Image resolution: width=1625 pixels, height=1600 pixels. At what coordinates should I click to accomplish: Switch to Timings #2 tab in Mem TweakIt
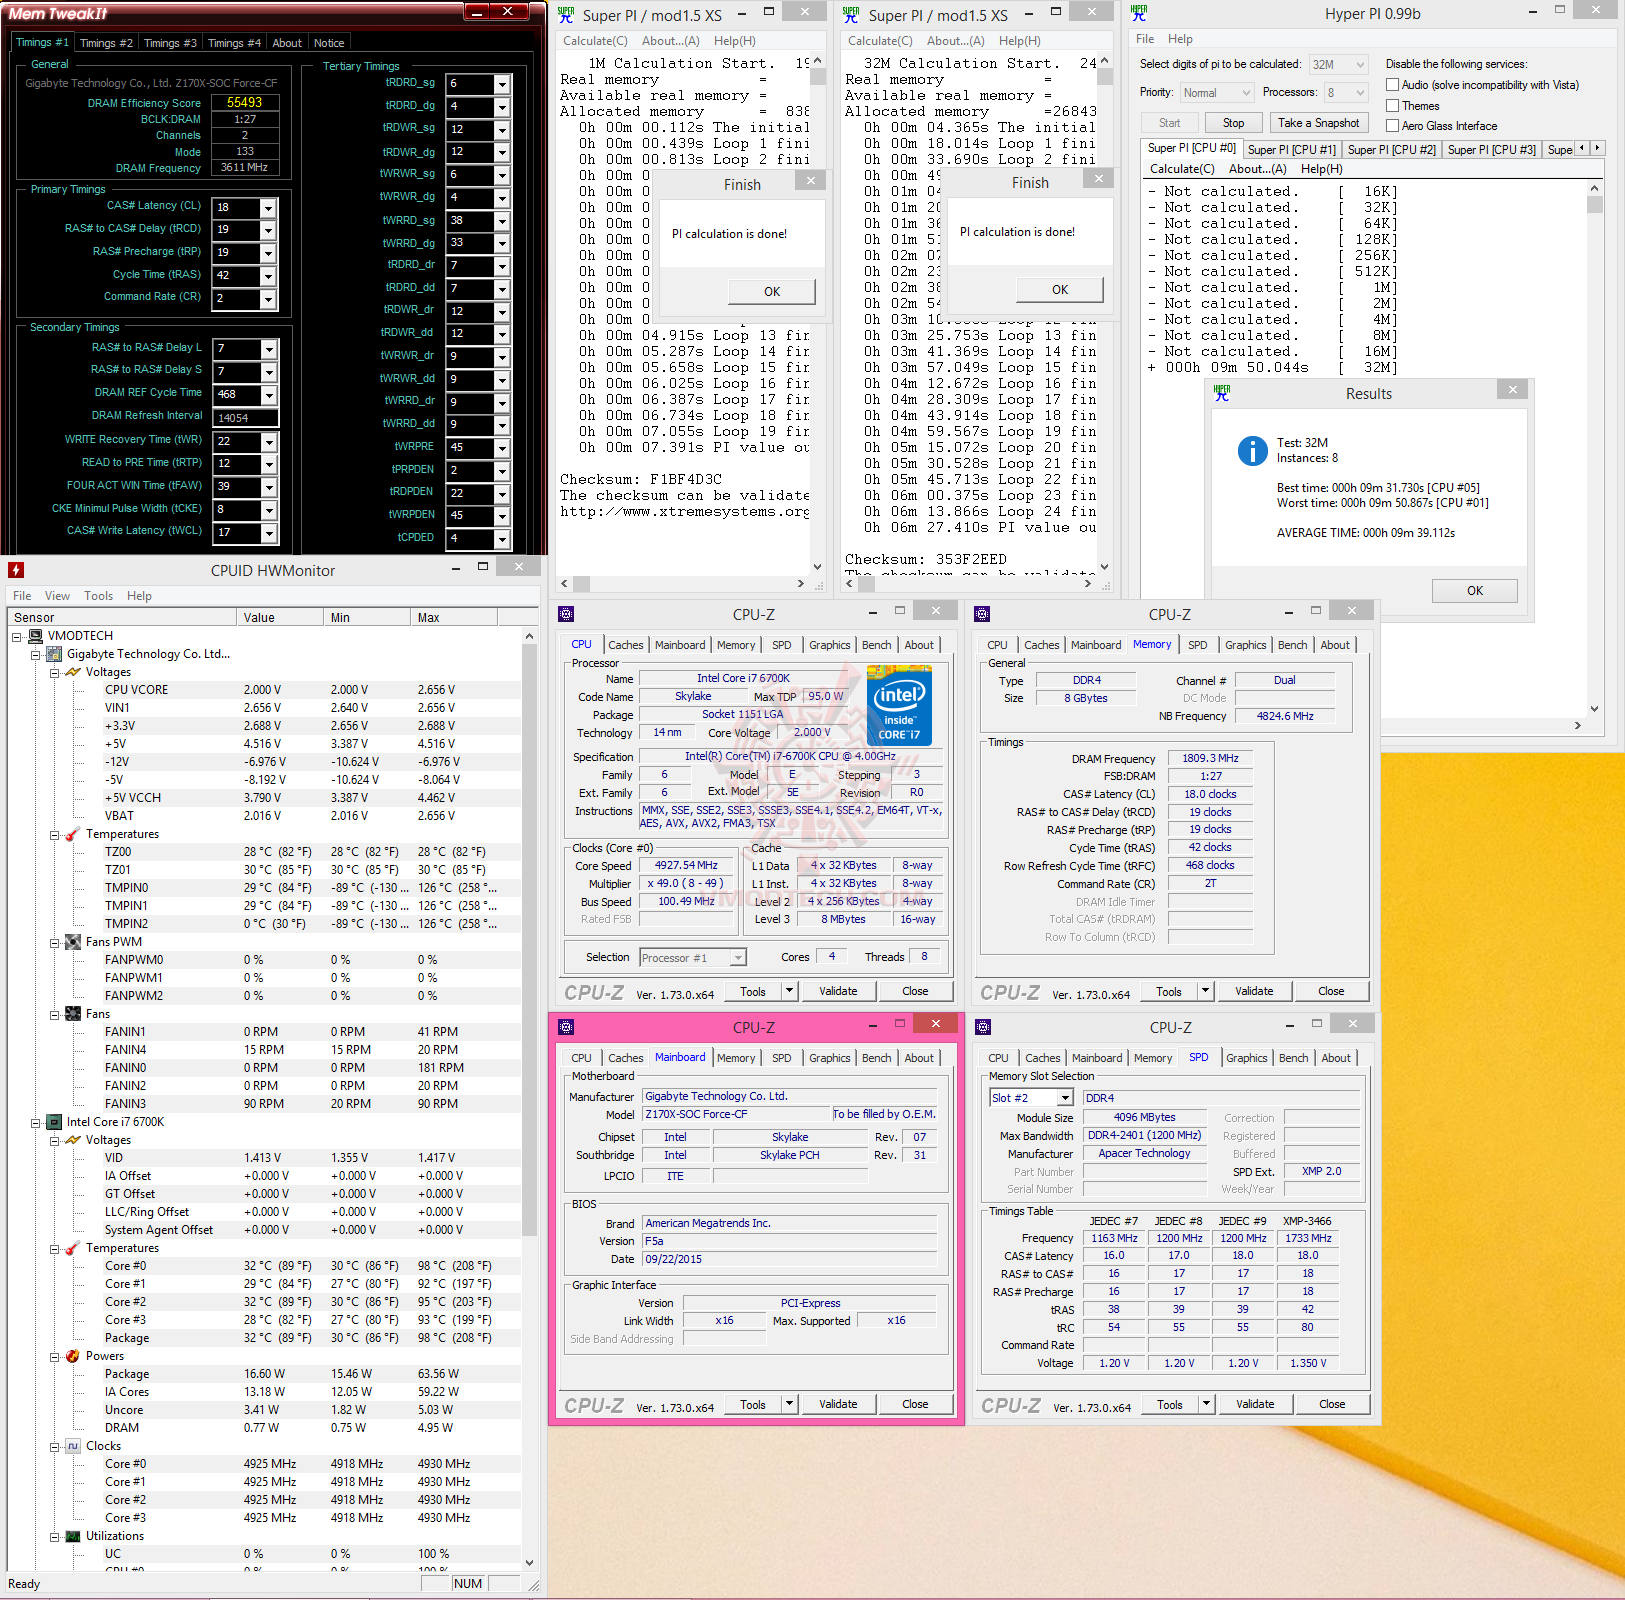[106, 43]
